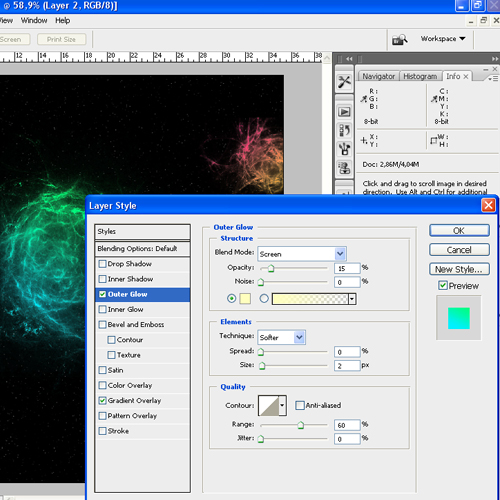Open the Window menu

[x=34, y=21]
